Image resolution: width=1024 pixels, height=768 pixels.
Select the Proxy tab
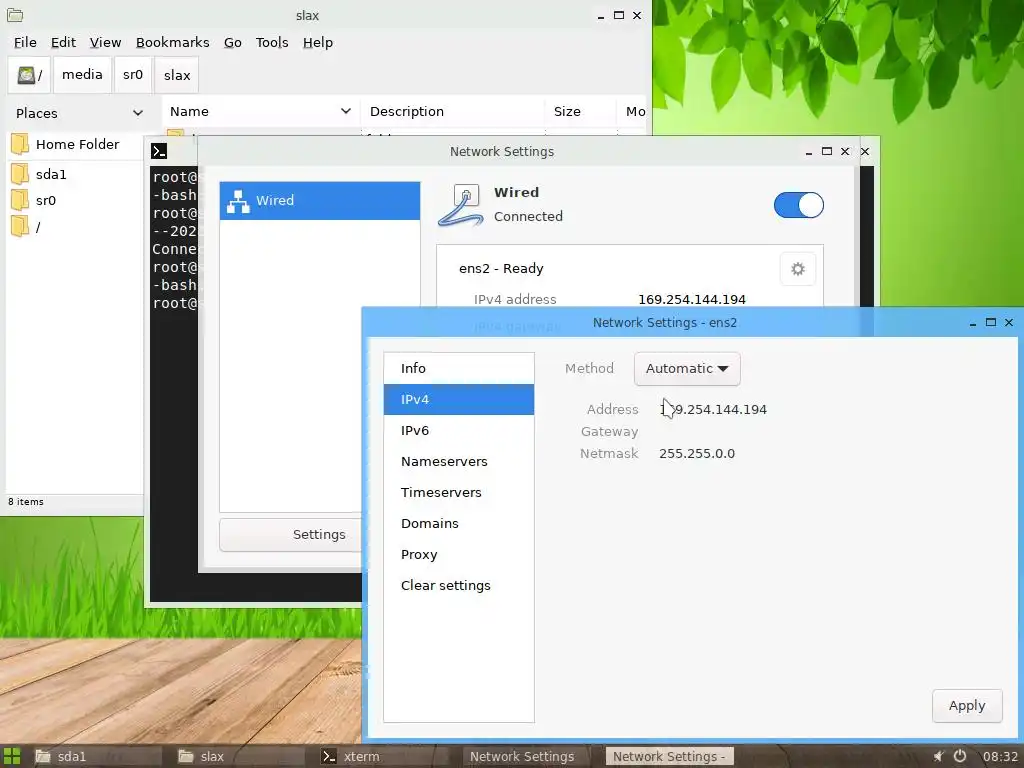pyautogui.click(x=458, y=554)
